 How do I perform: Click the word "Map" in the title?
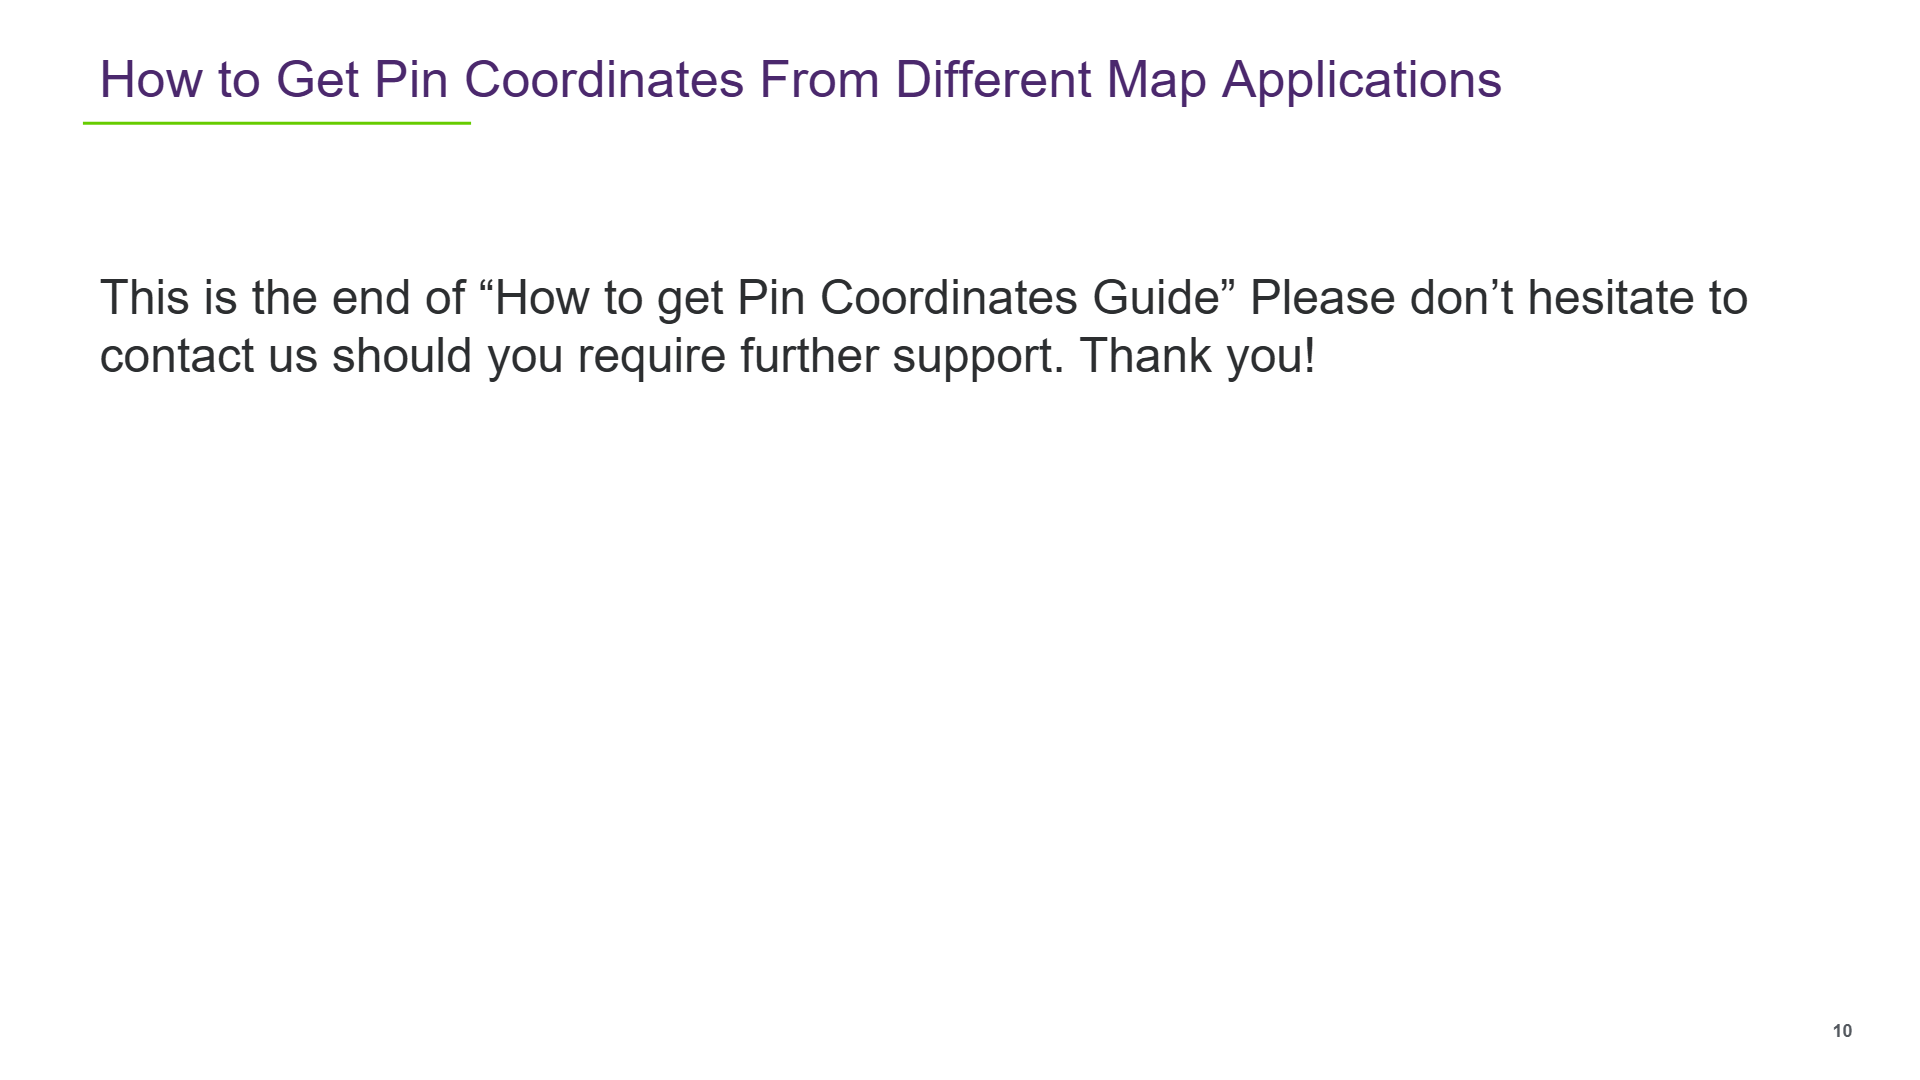click(1156, 80)
